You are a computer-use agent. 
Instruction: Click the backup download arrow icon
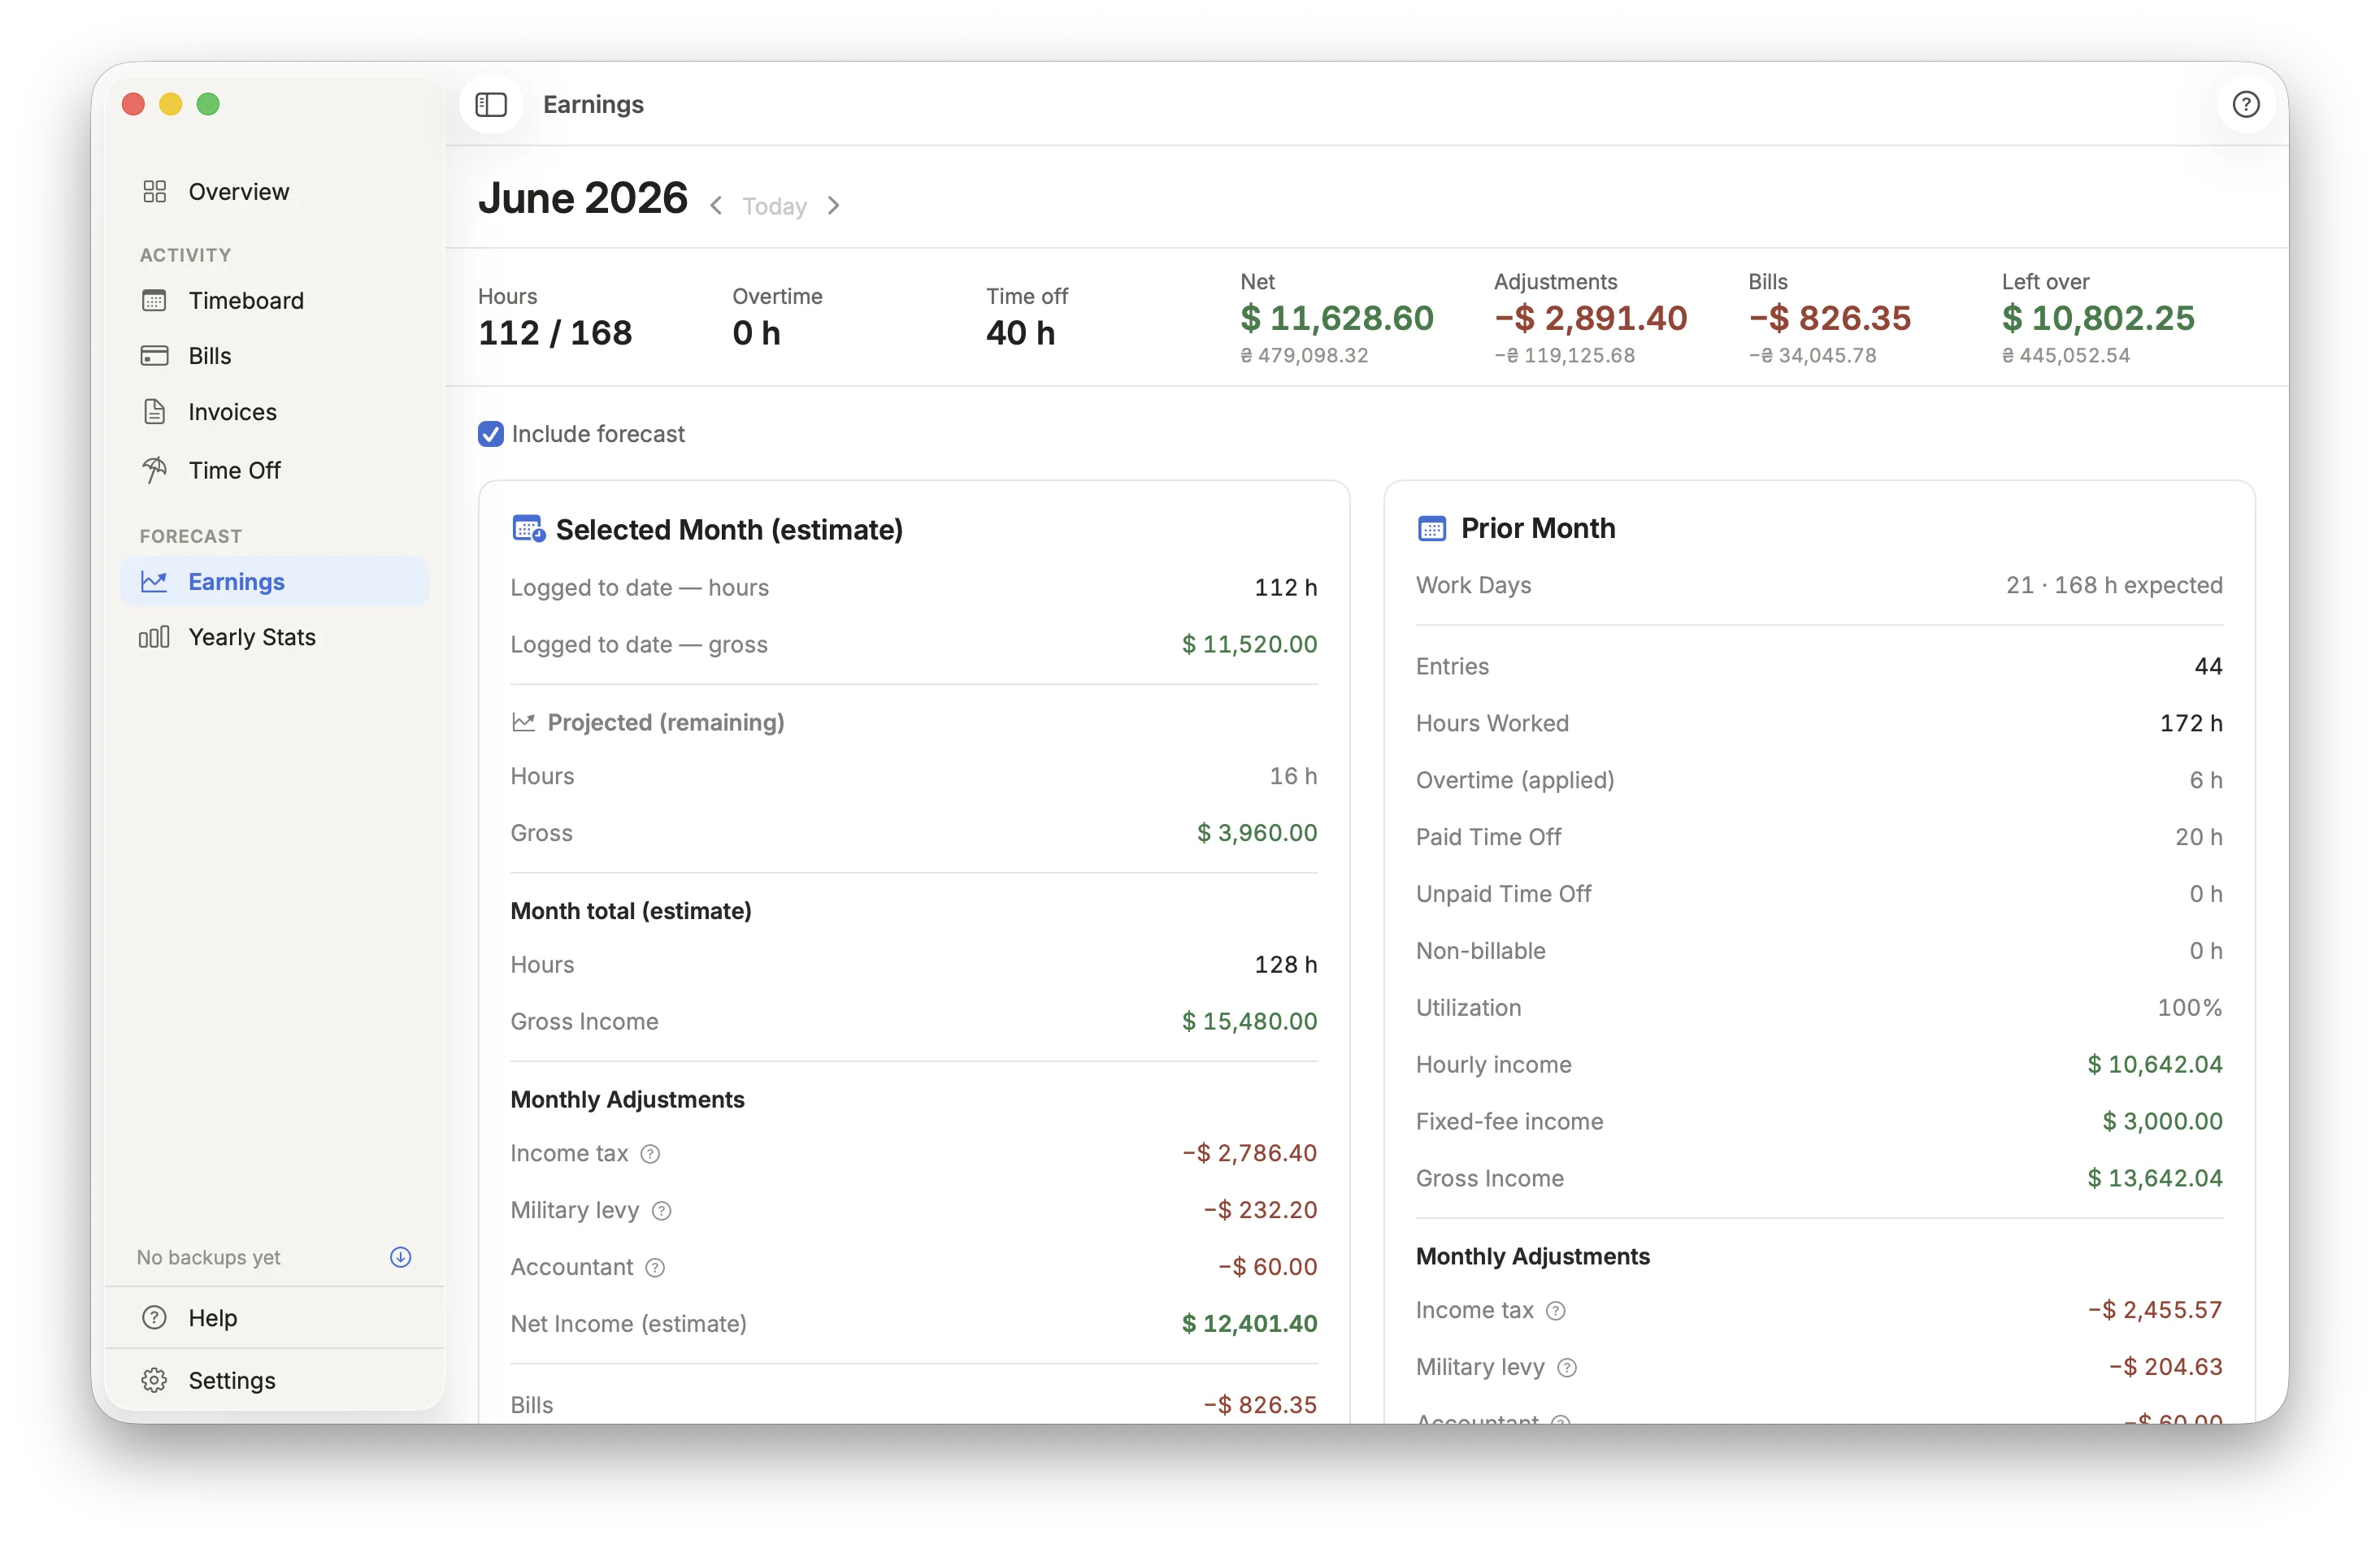coord(400,1257)
